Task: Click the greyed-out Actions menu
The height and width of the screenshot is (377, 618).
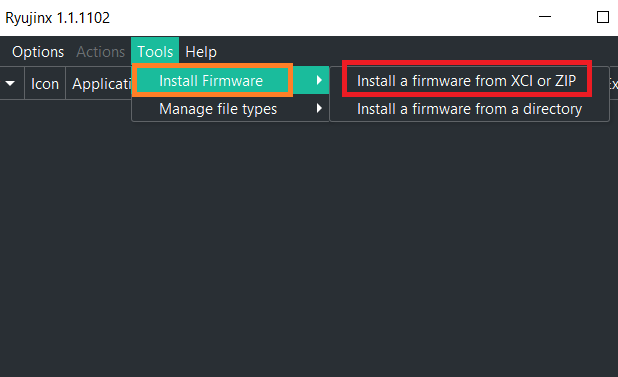Action: pyautogui.click(x=101, y=52)
